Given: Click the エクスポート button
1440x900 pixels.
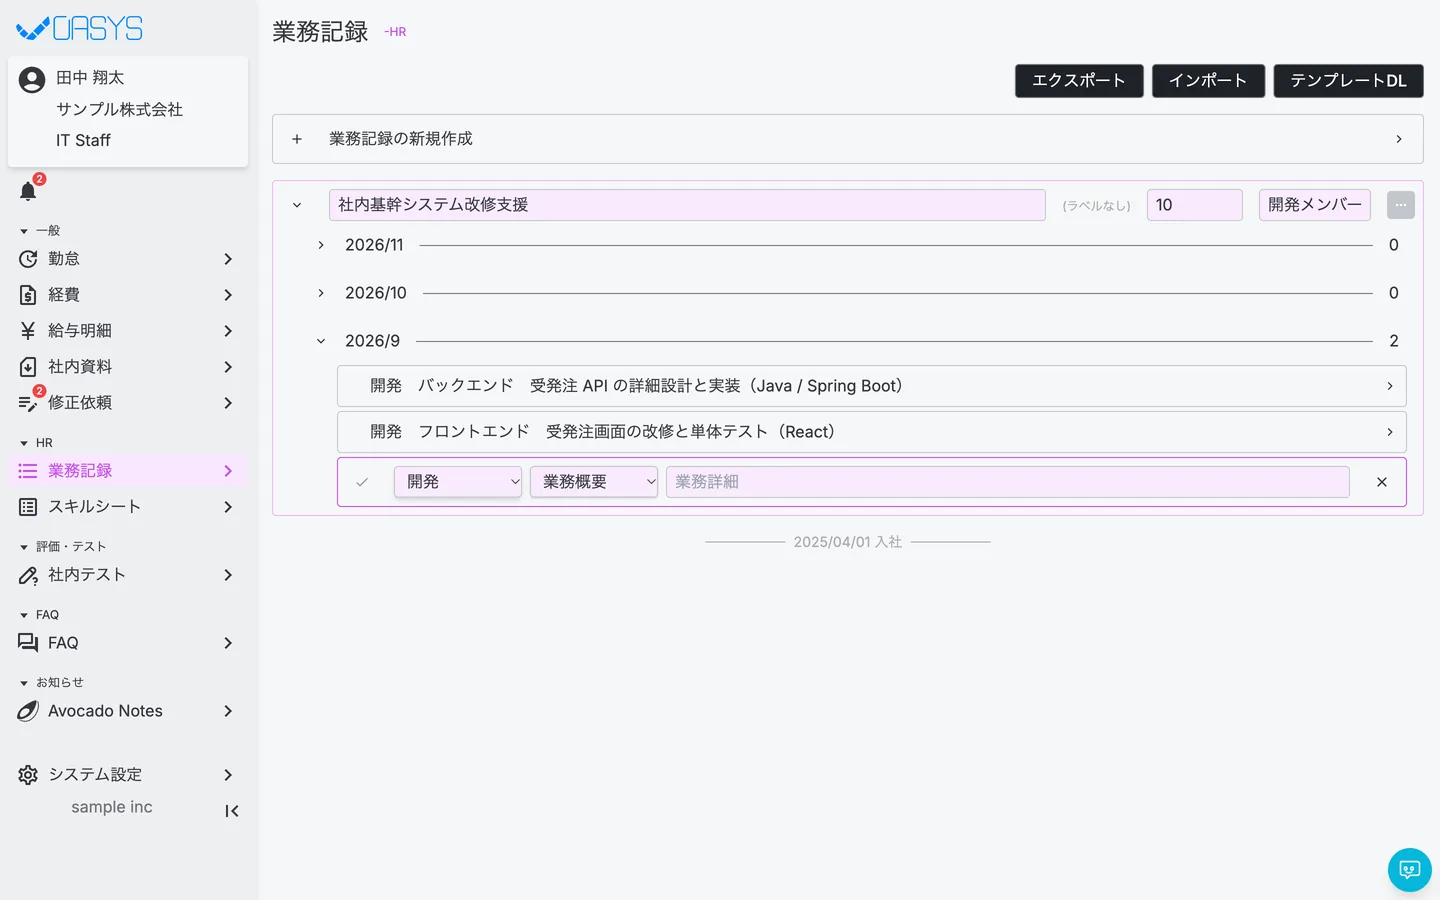Looking at the screenshot, I should click(x=1079, y=81).
